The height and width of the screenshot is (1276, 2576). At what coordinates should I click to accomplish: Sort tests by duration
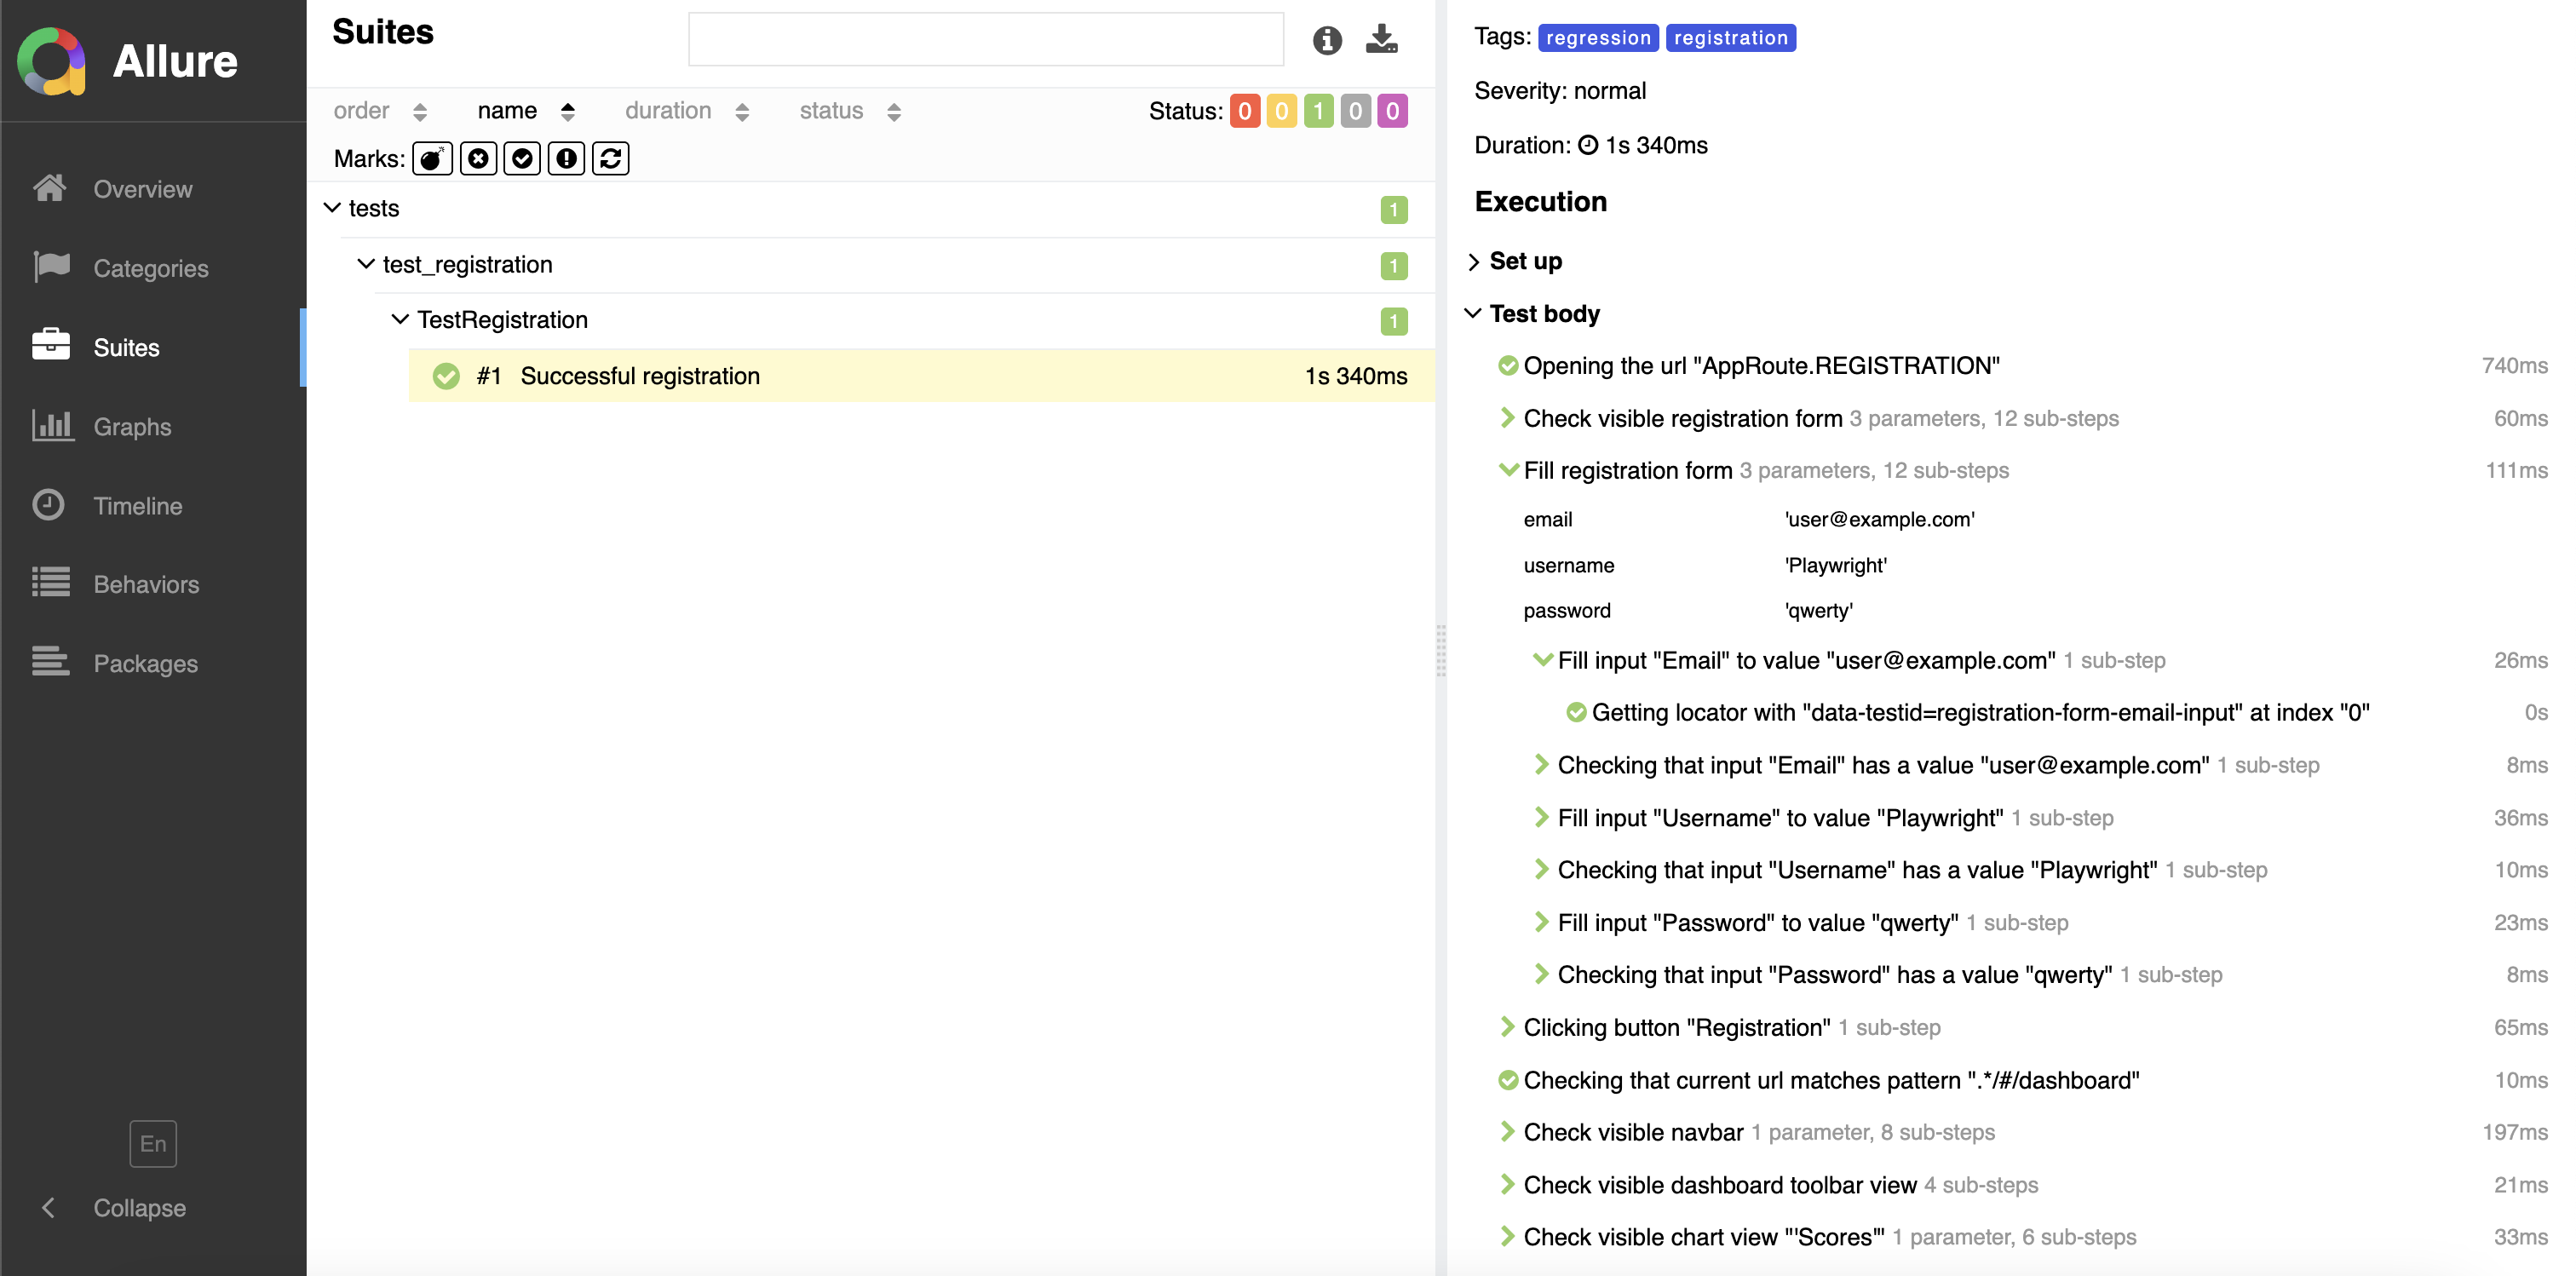click(x=687, y=111)
